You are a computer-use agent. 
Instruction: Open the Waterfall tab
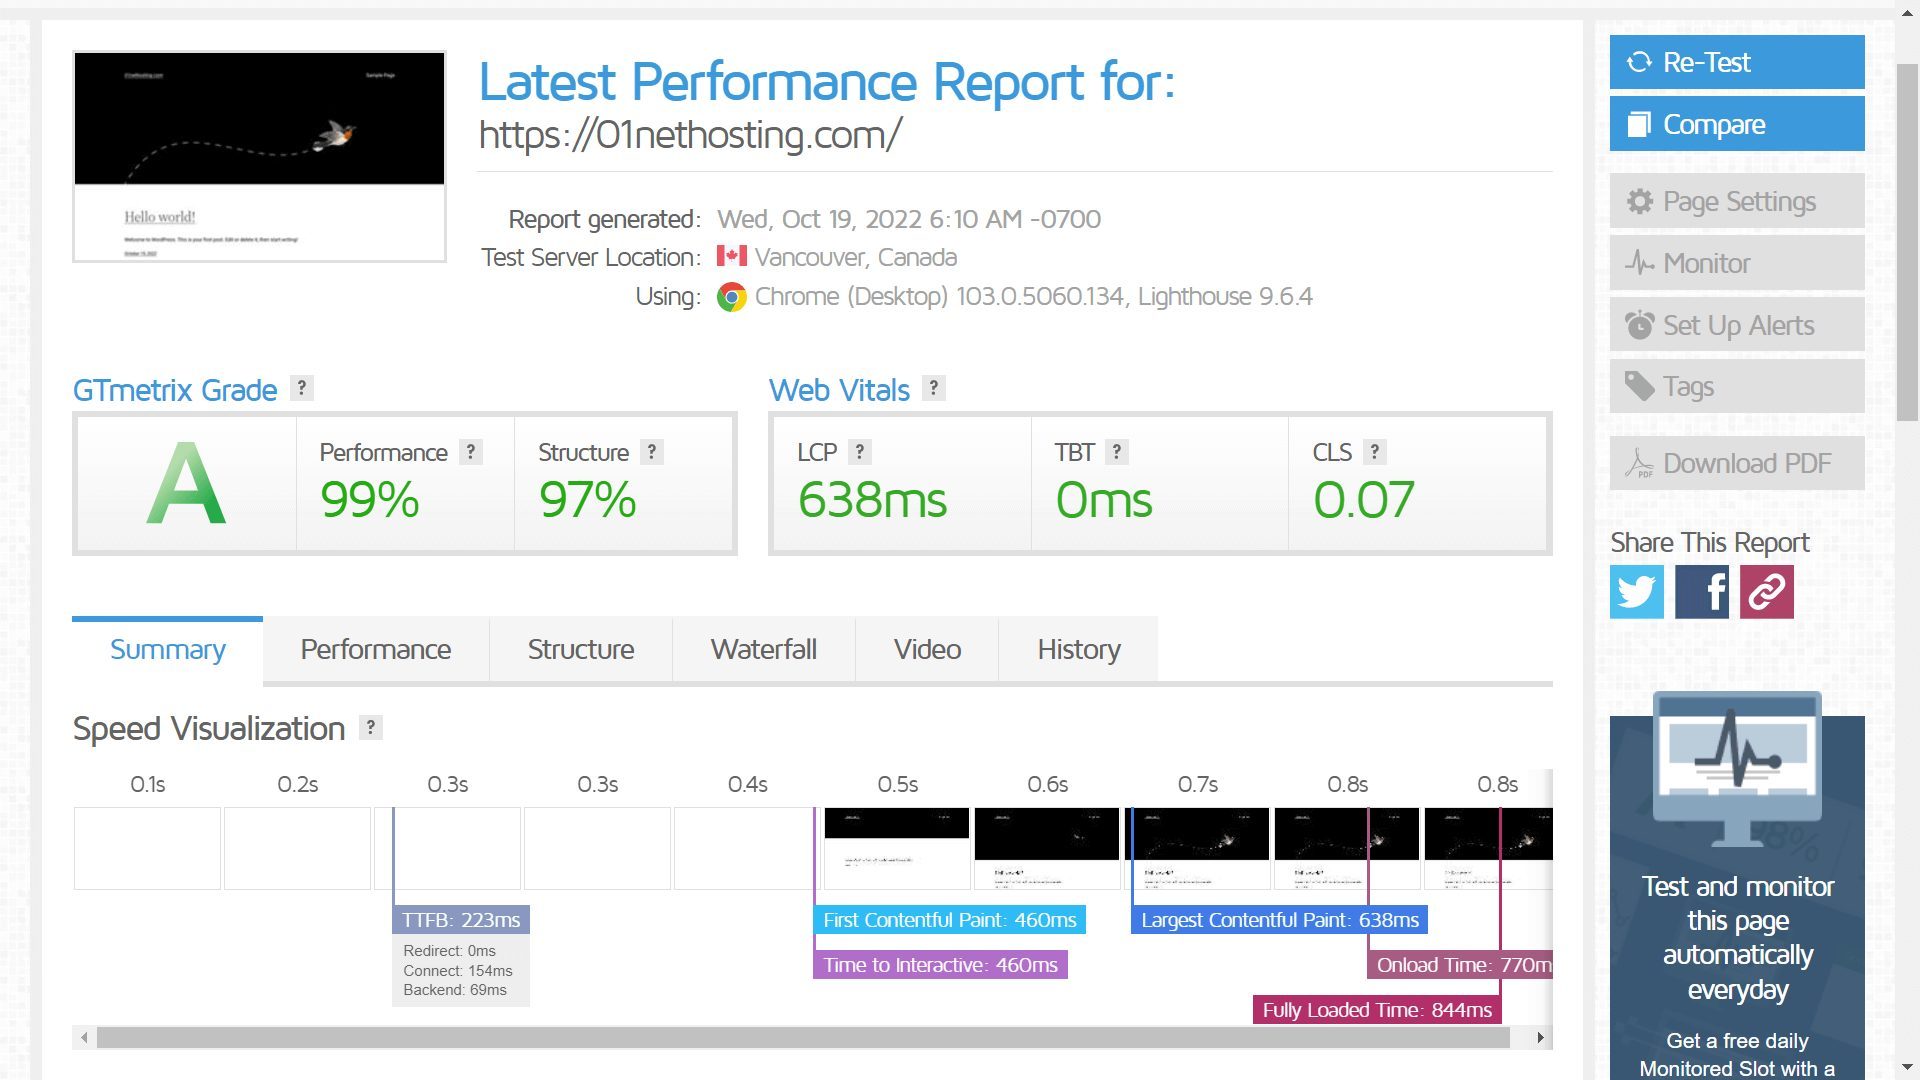click(x=764, y=650)
